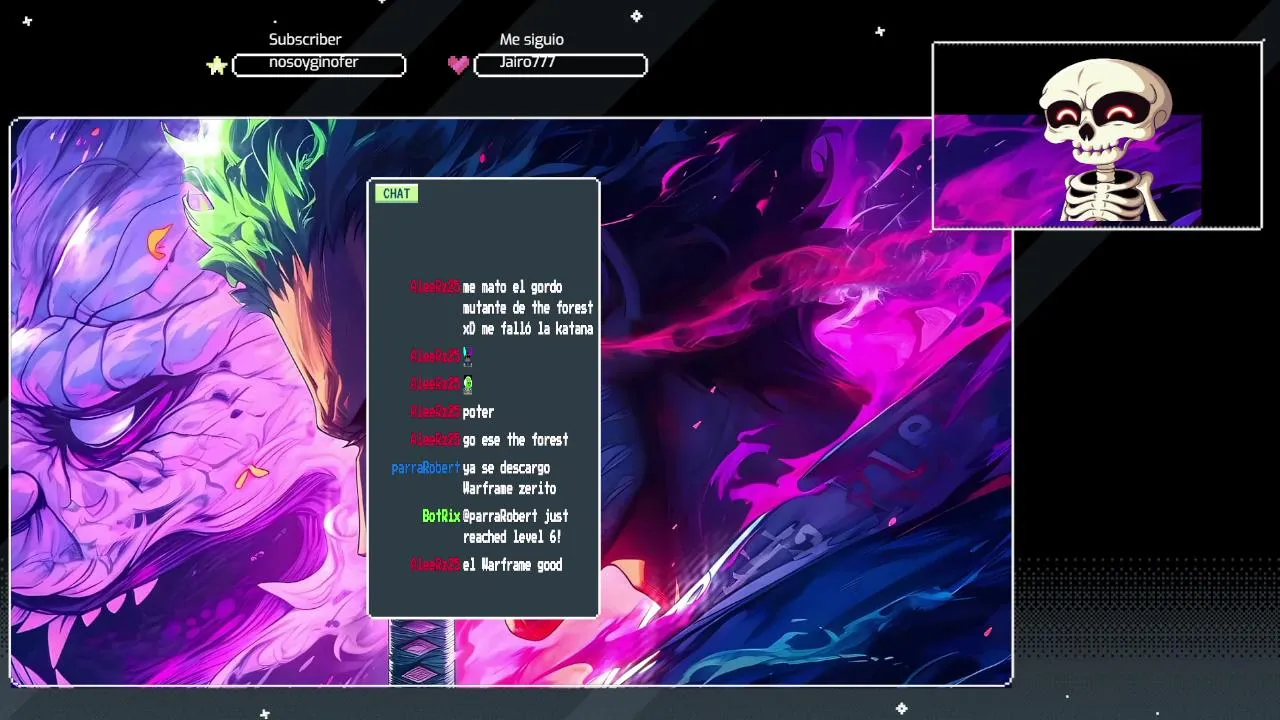1280x720 pixels.
Task: Click AleeRz25 beside 'el Warframe good'
Action: point(435,565)
